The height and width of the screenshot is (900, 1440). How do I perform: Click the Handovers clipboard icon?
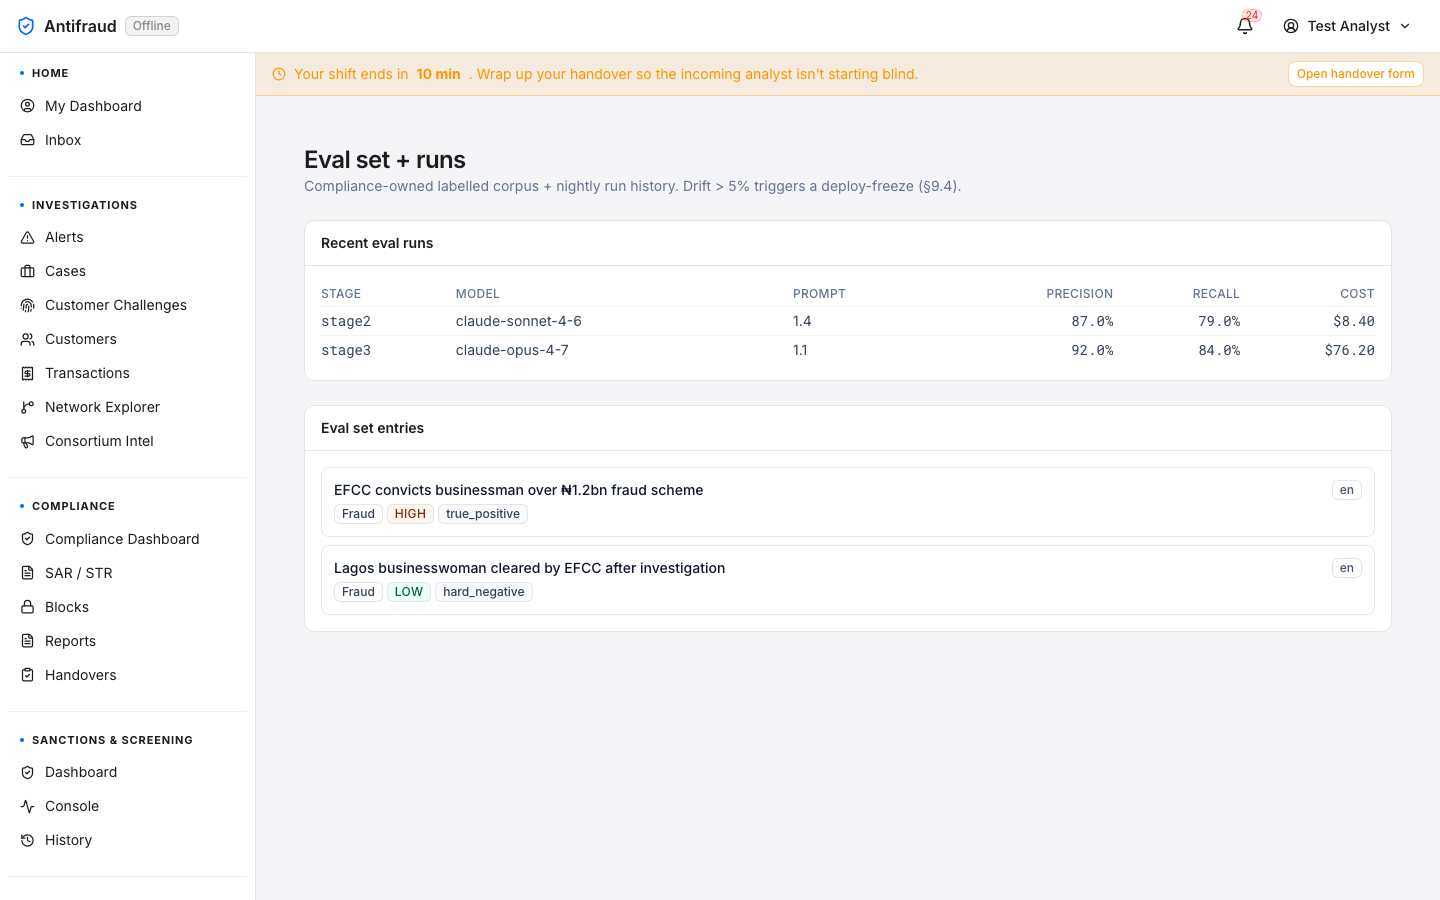(x=28, y=675)
